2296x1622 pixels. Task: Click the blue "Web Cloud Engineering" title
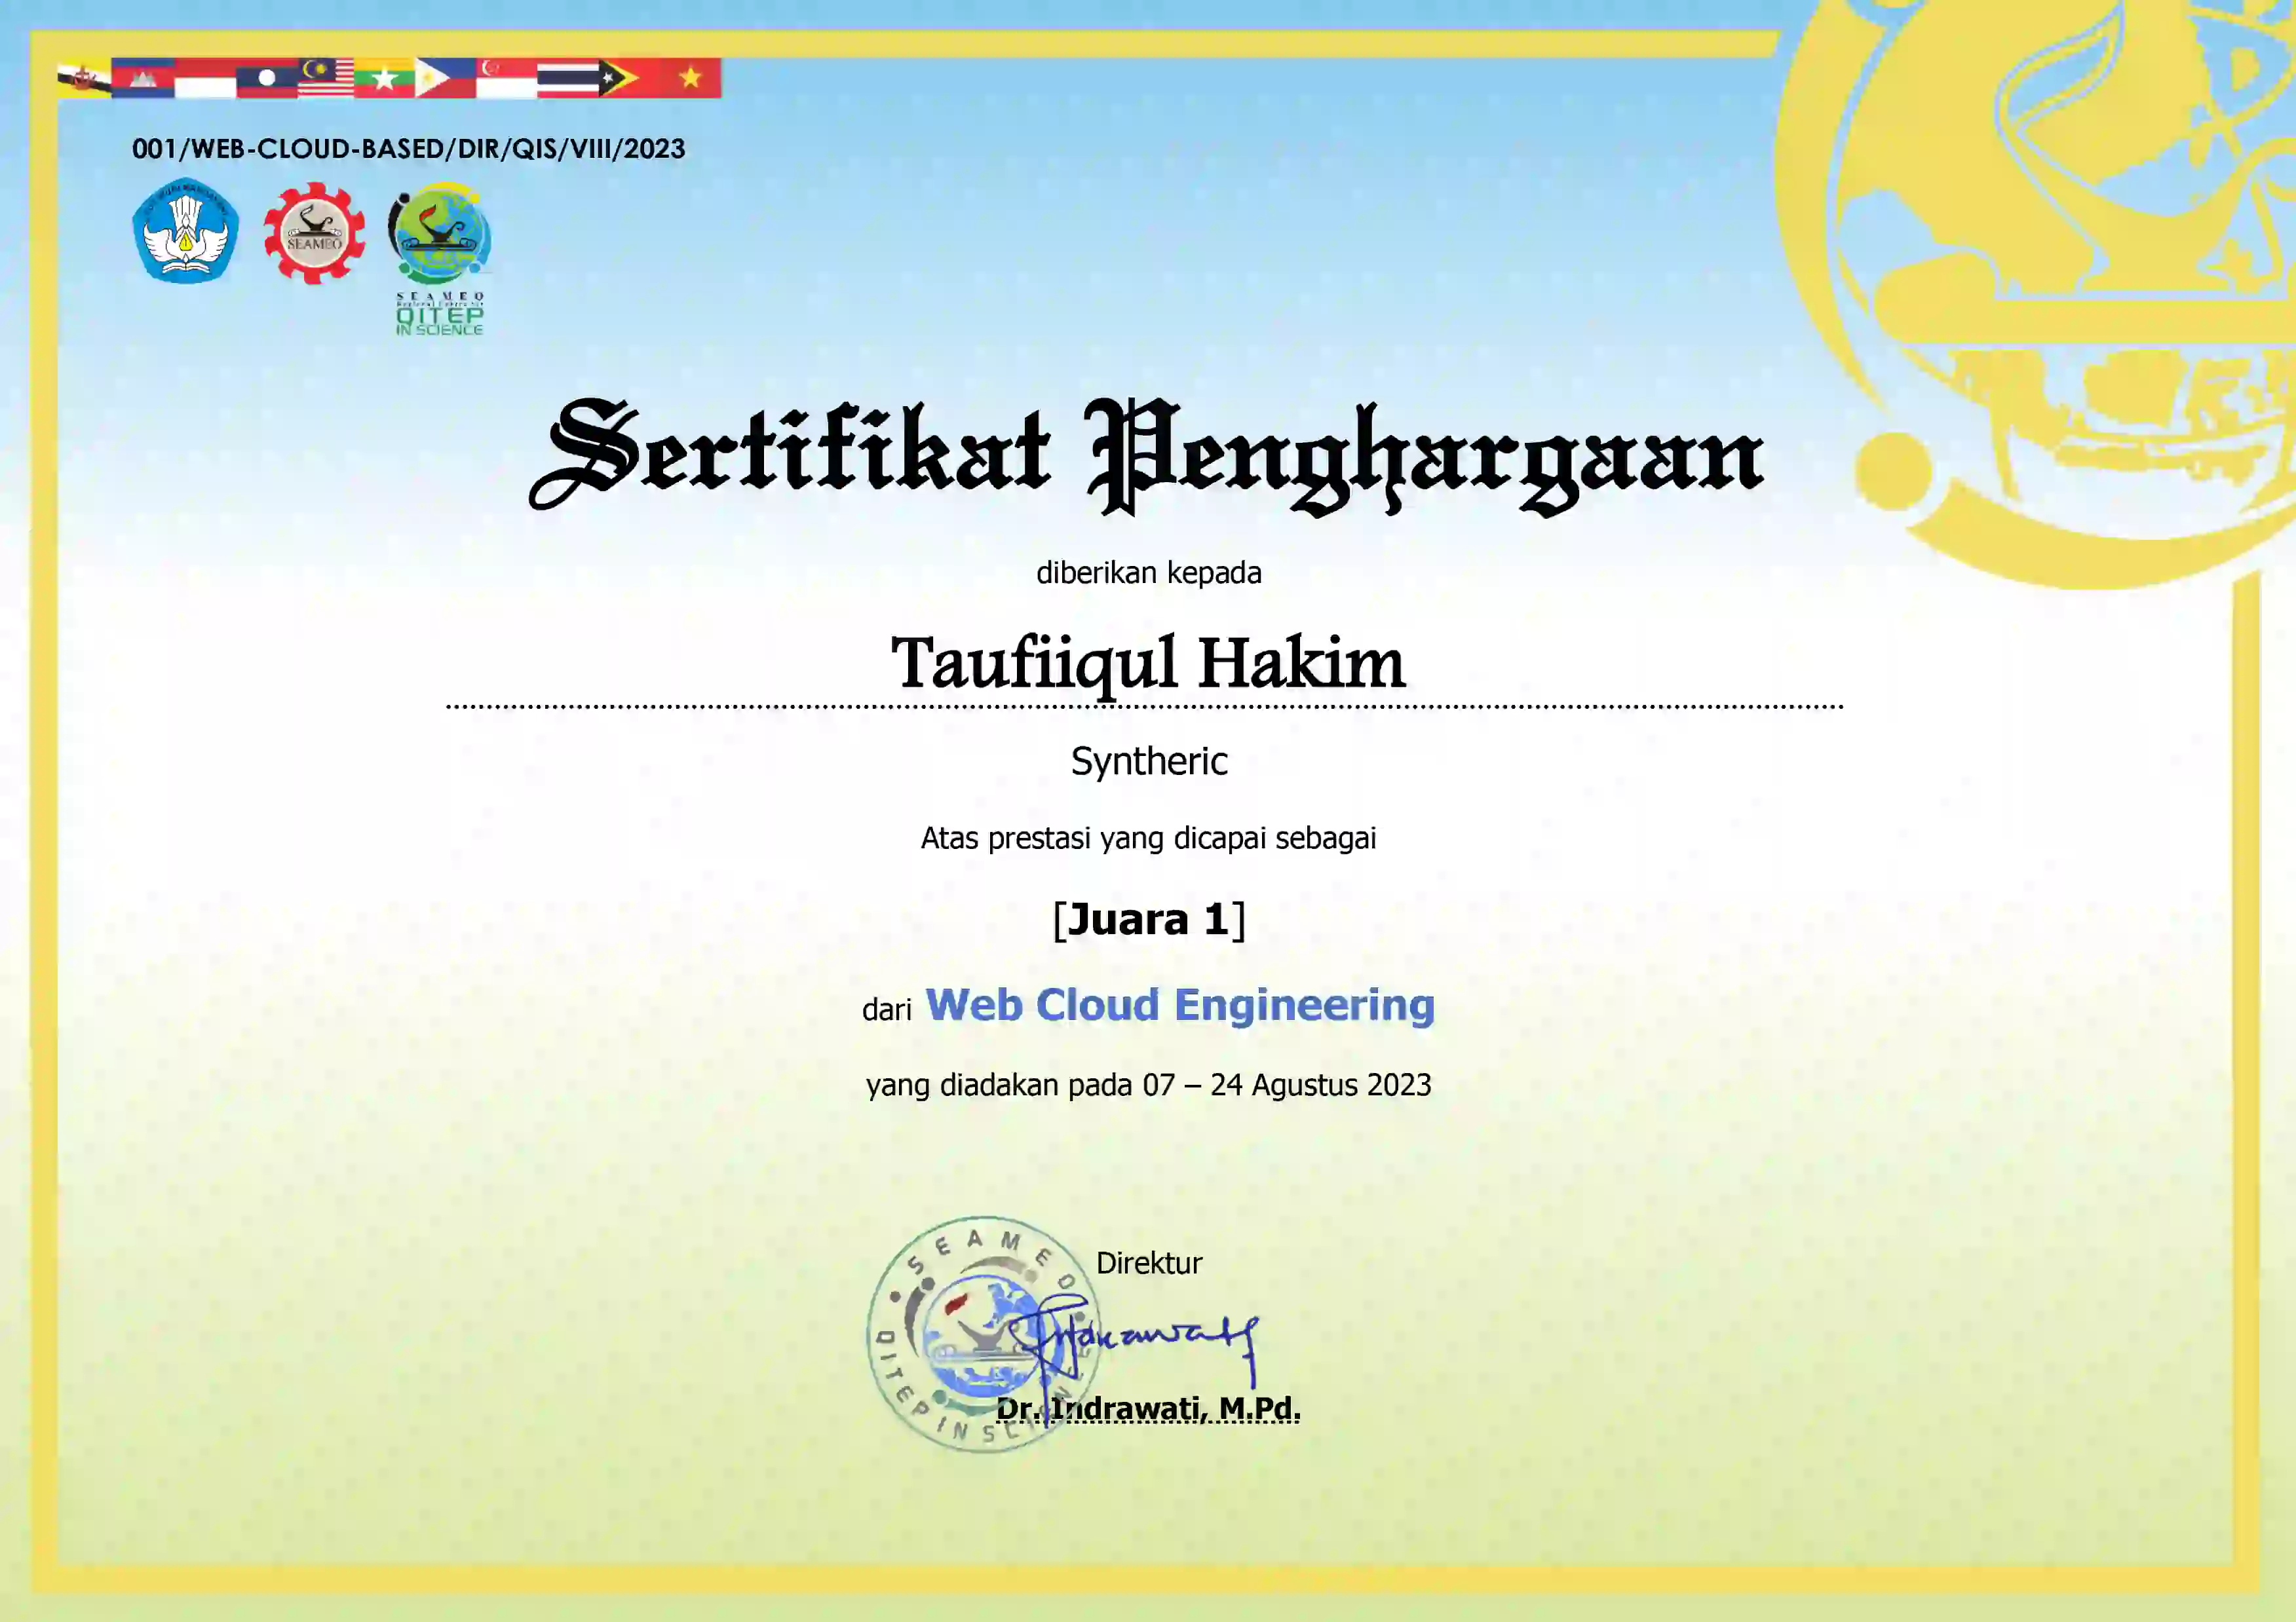coord(1180,1006)
